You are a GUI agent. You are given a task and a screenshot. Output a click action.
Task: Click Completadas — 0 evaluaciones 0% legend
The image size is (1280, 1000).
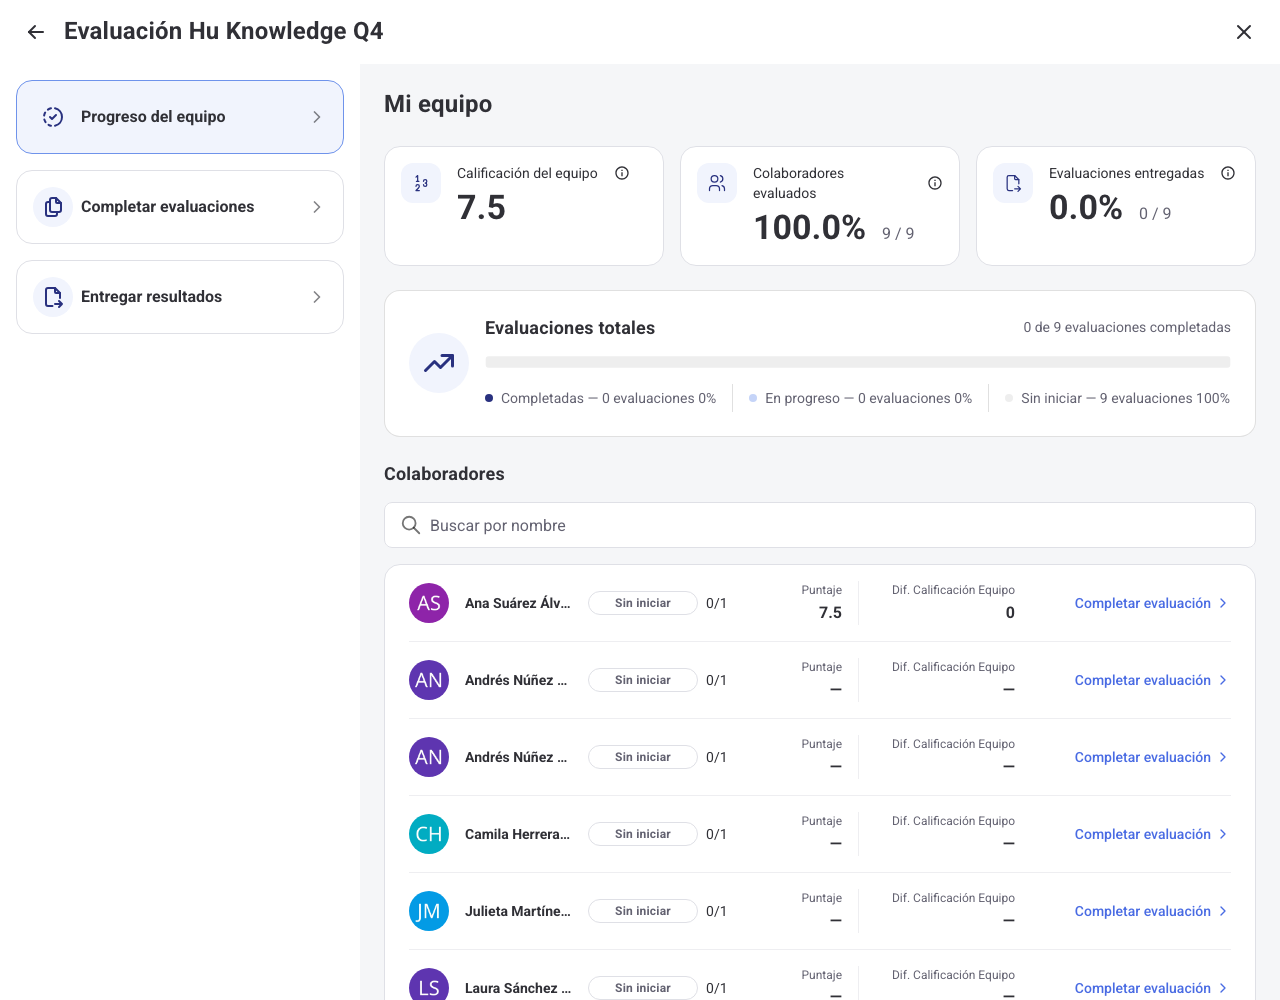[600, 398]
